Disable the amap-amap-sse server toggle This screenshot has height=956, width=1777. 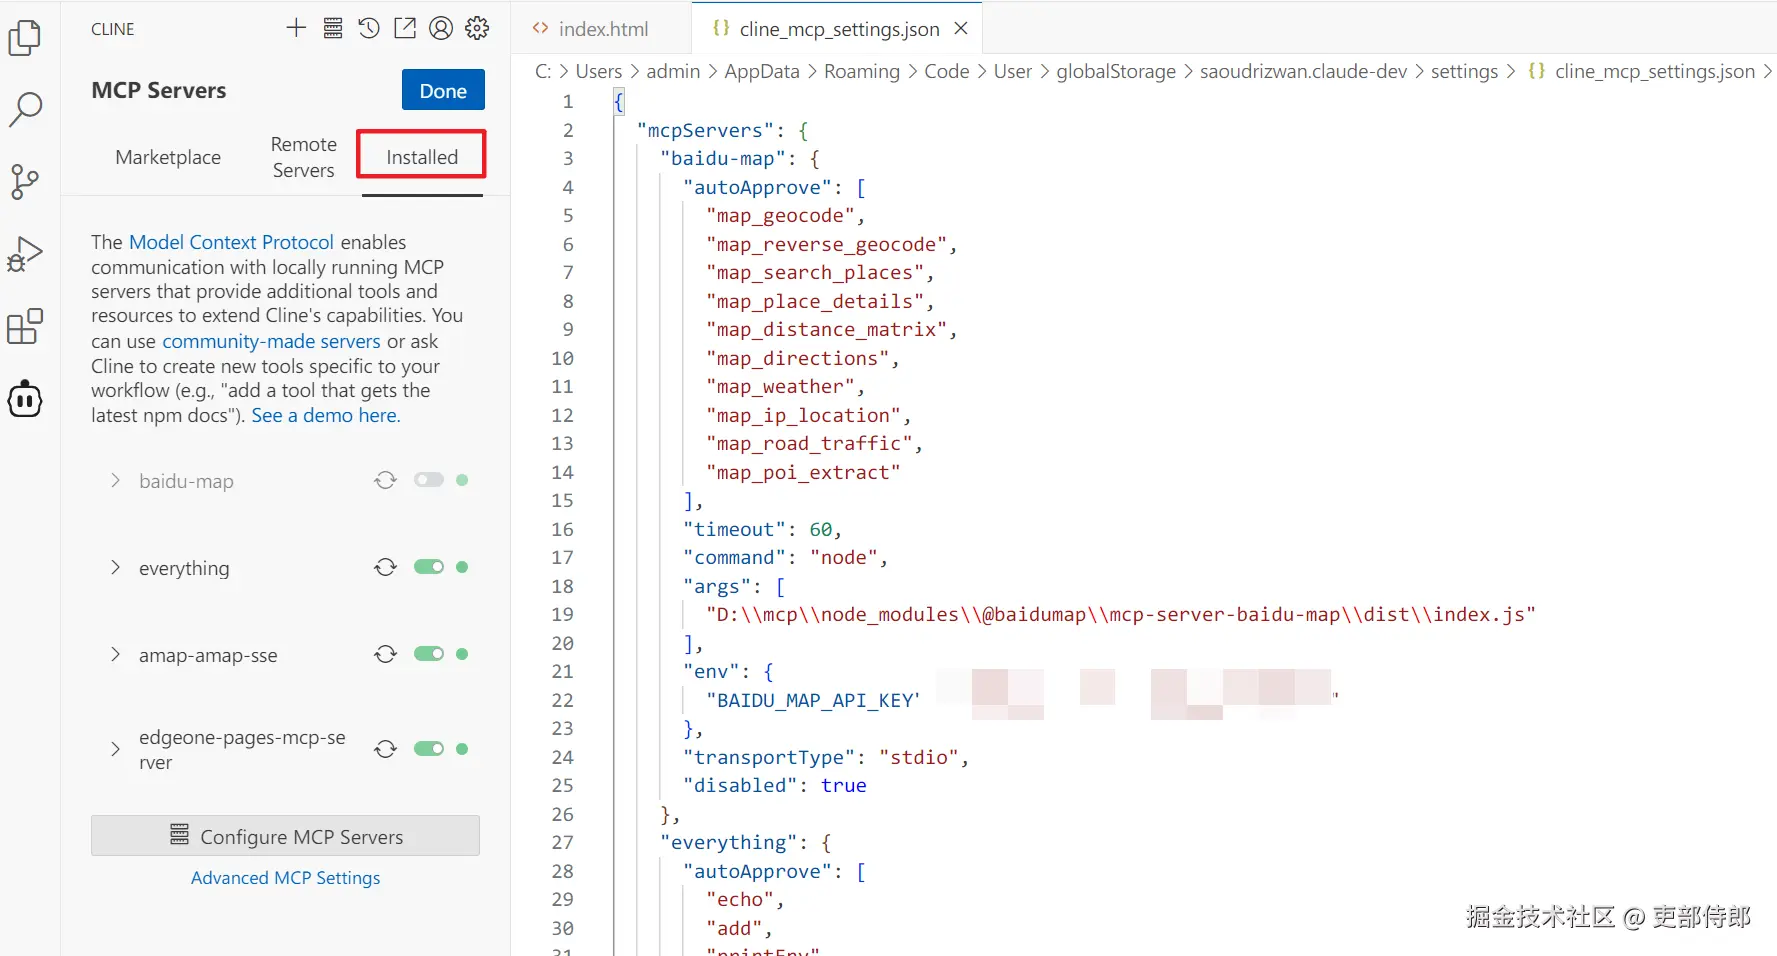[429, 654]
